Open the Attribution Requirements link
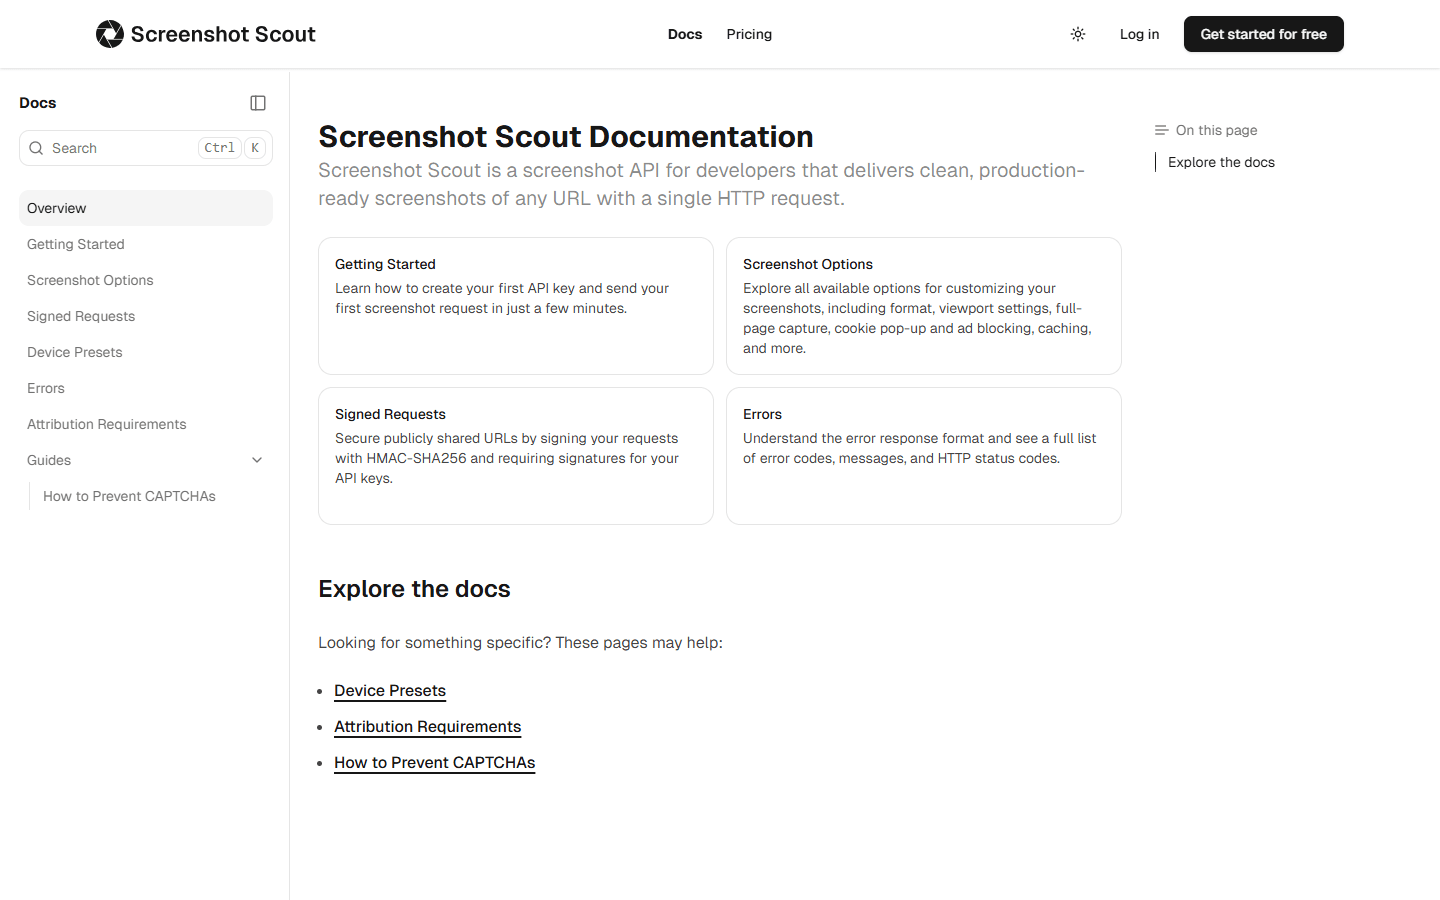 (x=427, y=726)
